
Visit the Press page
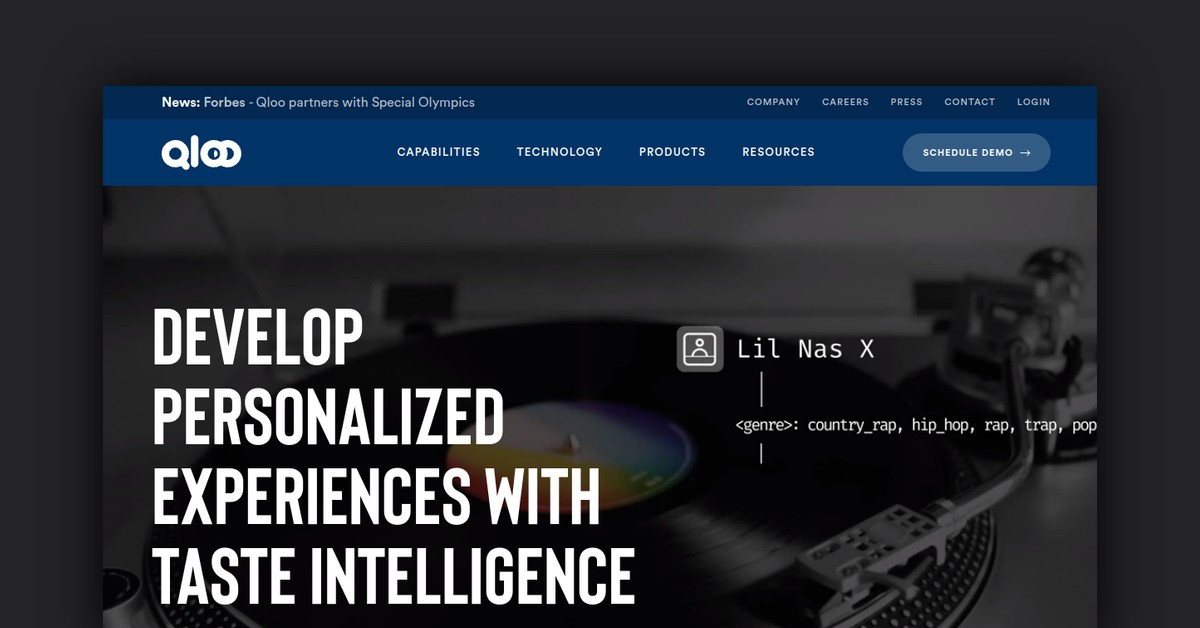coord(906,102)
